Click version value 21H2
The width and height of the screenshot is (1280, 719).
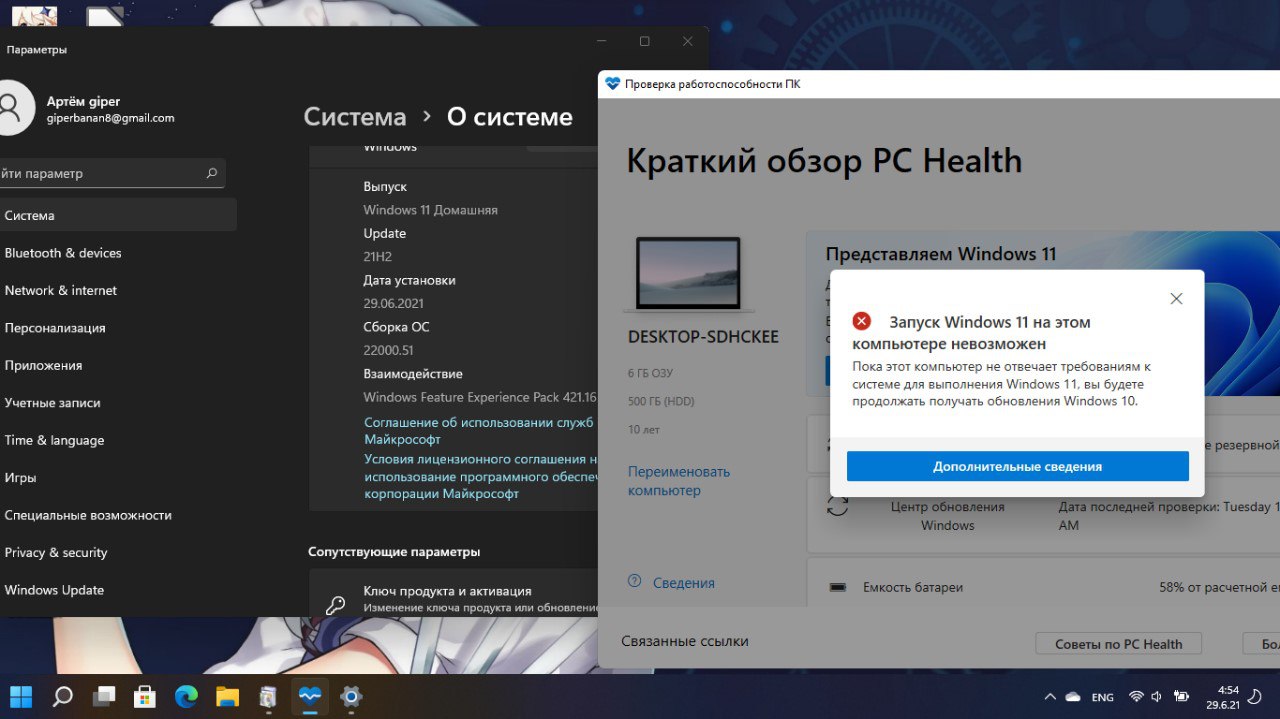tap(377, 257)
